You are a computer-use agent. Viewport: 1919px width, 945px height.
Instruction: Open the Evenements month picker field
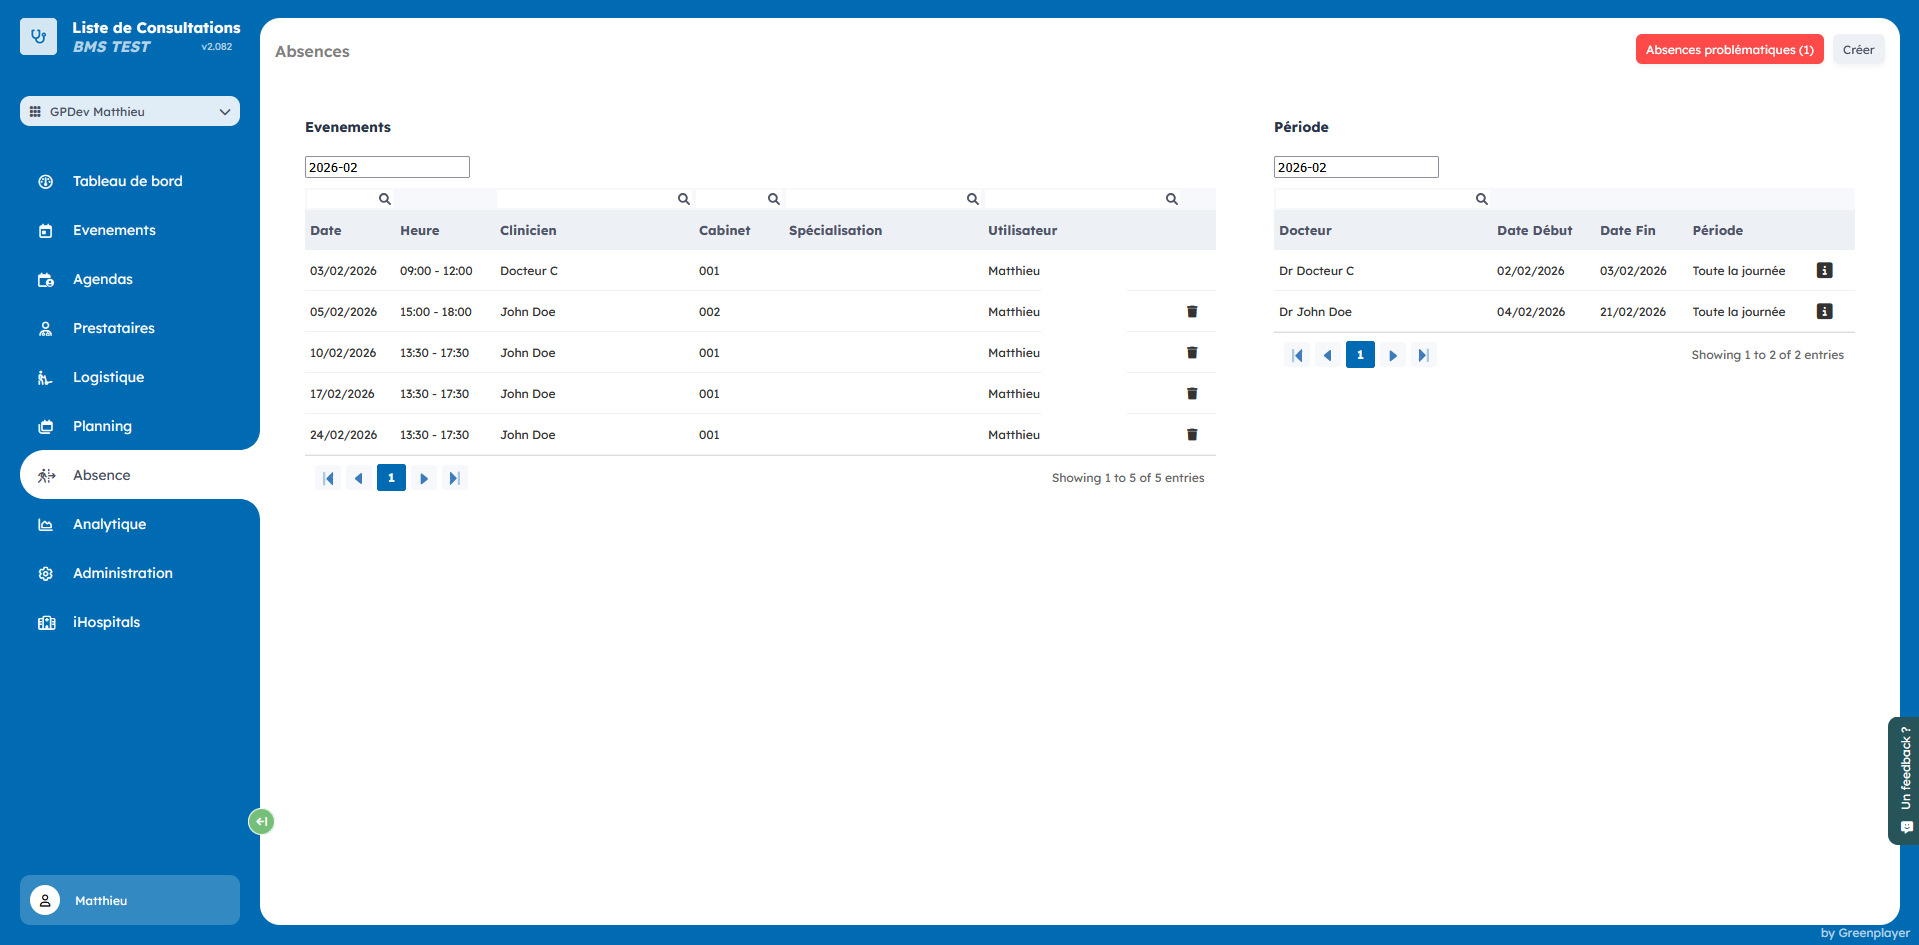(x=387, y=167)
